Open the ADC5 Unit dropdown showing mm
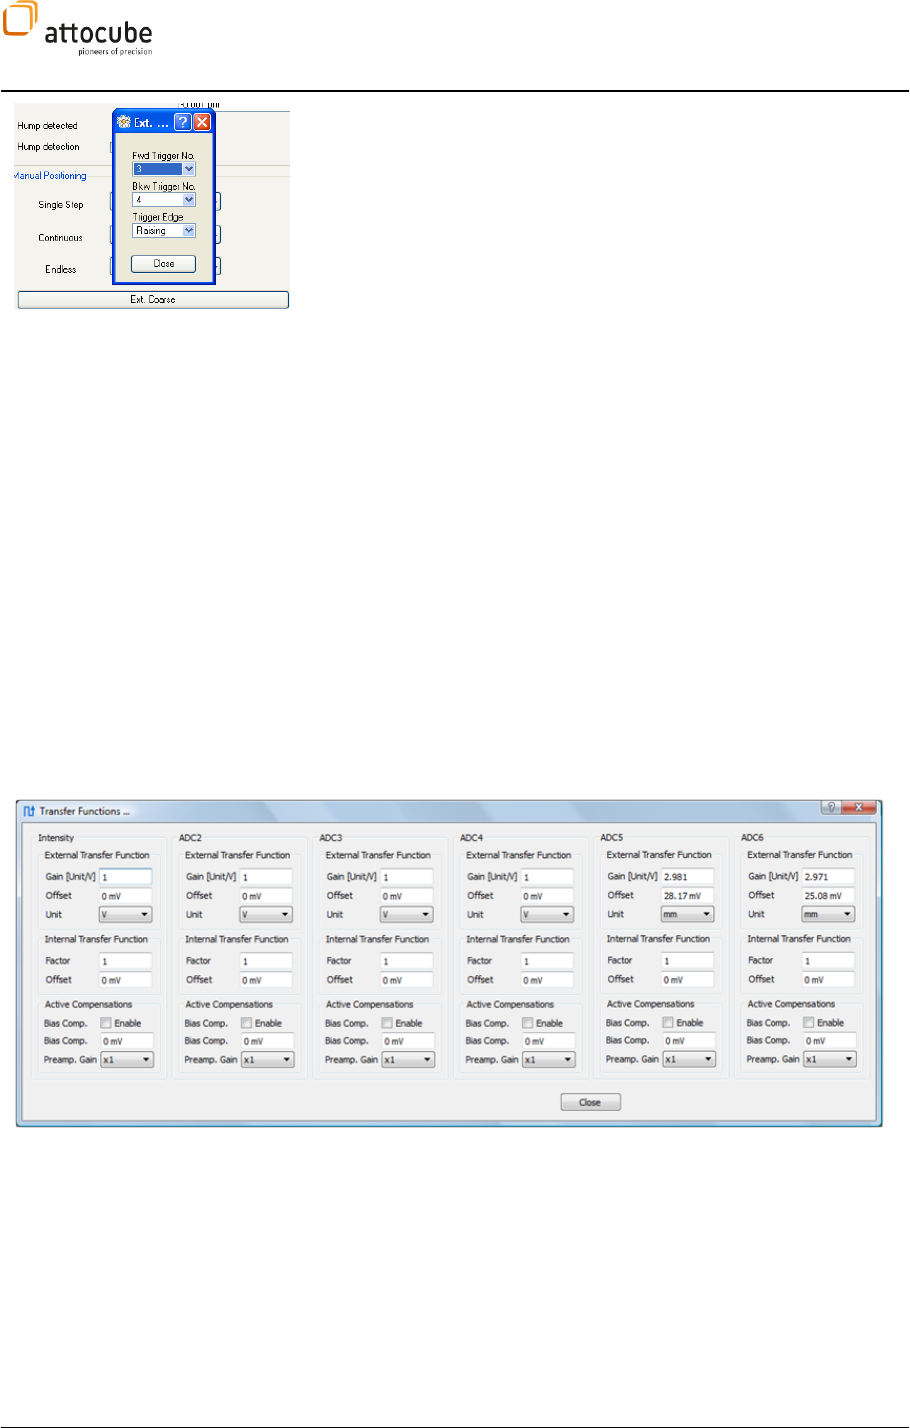910x1428 pixels. point(687,914)
